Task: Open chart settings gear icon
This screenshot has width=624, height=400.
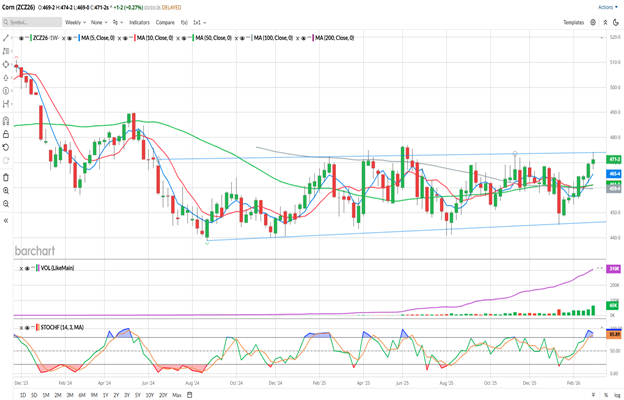Action: (x=593, y=22)
